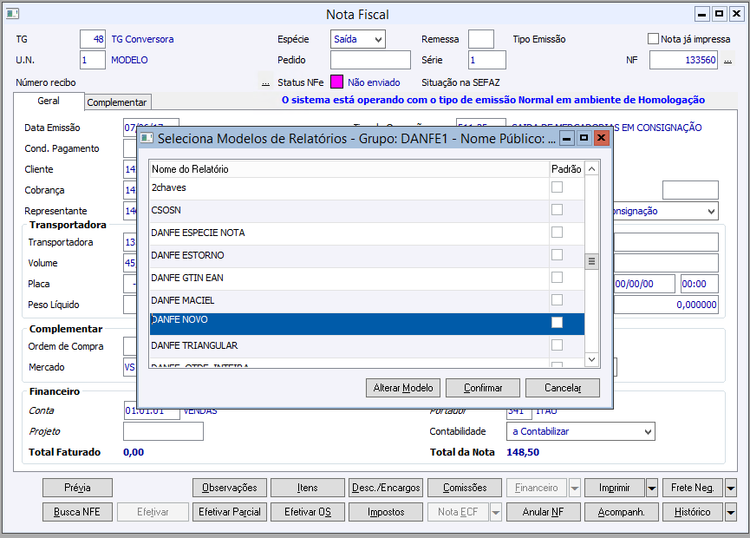
Task: Tick Padrão checkbox for CSOSN
Action: pyautogui.click(x=557, y=209)
